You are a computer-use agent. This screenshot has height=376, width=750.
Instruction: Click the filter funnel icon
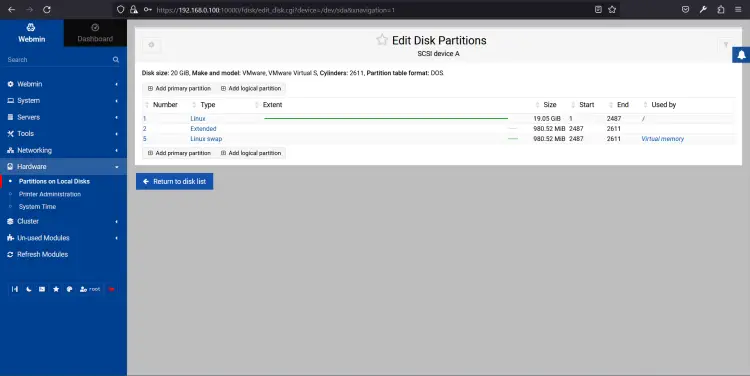pos(726,45)
